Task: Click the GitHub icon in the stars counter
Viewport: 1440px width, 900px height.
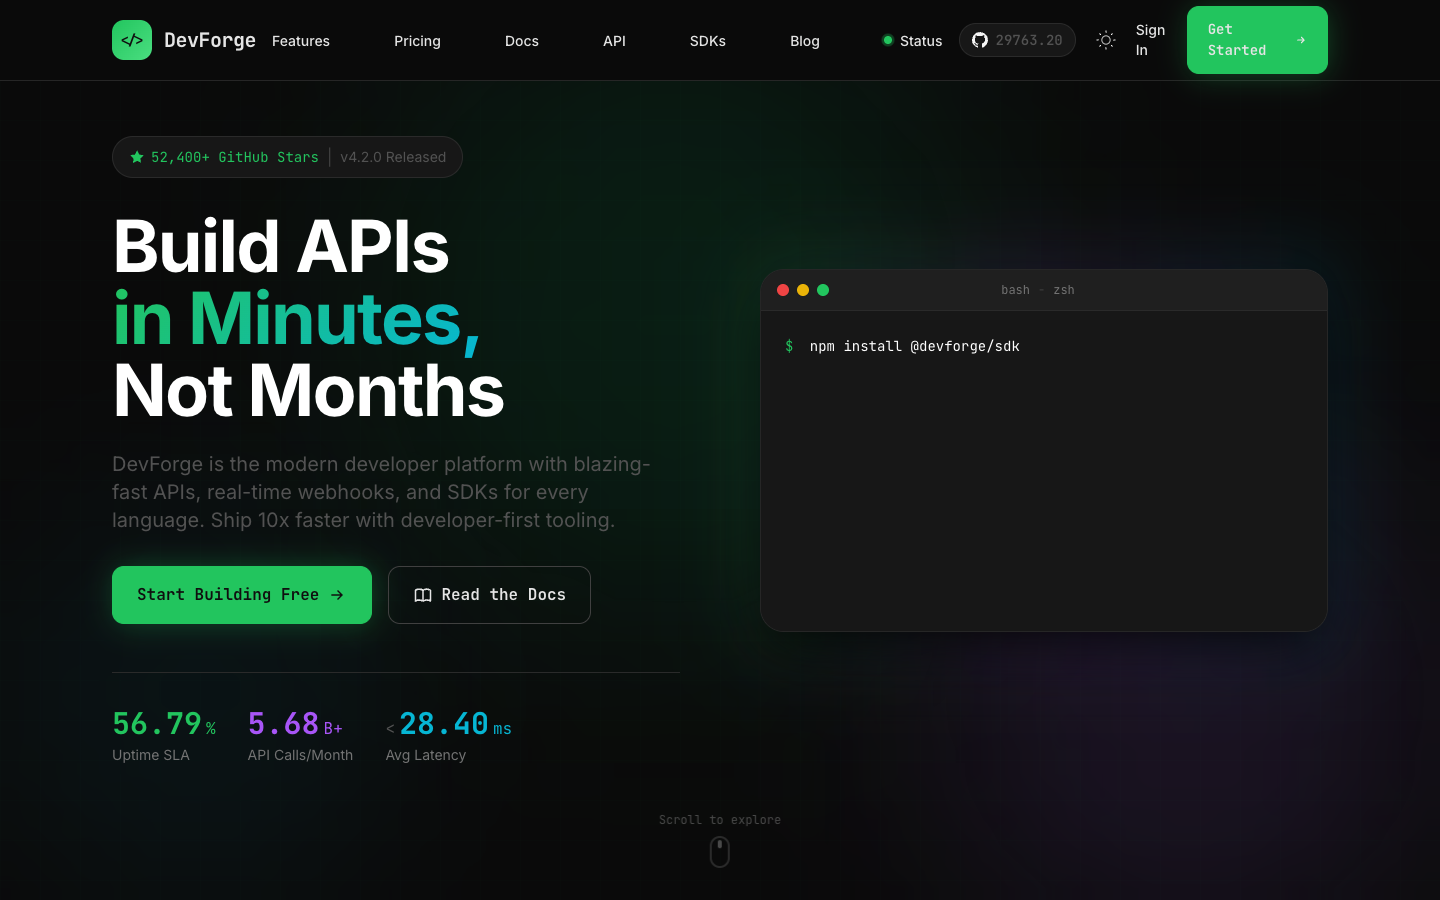Action: click(x=979, y=40)
